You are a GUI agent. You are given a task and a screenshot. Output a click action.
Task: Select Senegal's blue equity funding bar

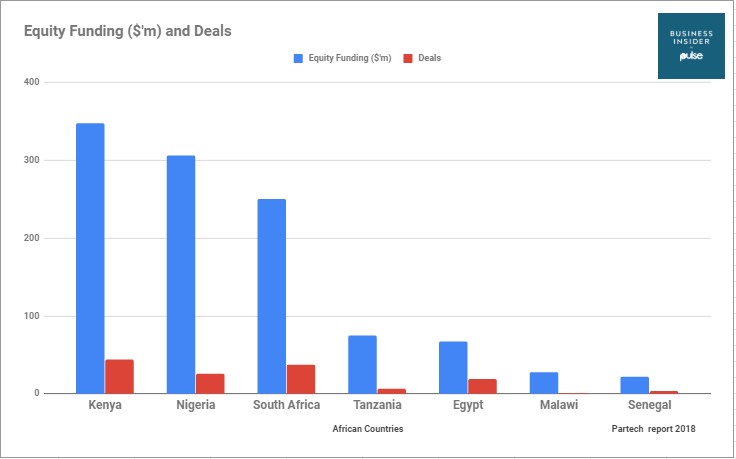[x=635, y=385]
